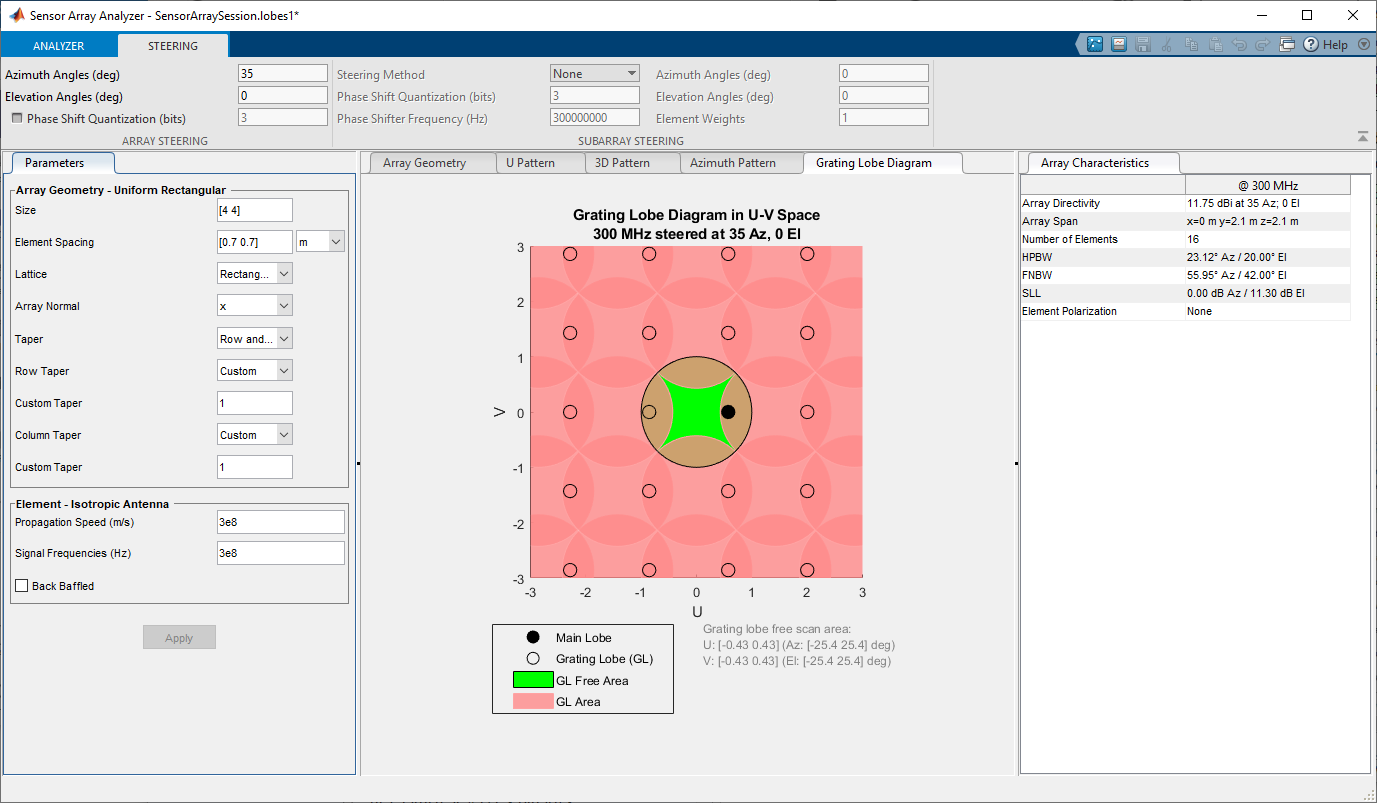Image resolution: width=1377 pixels, height=803 pixels.
Task: Click the 'Grating lobe free scan area:' text
Action: (777, 629)
